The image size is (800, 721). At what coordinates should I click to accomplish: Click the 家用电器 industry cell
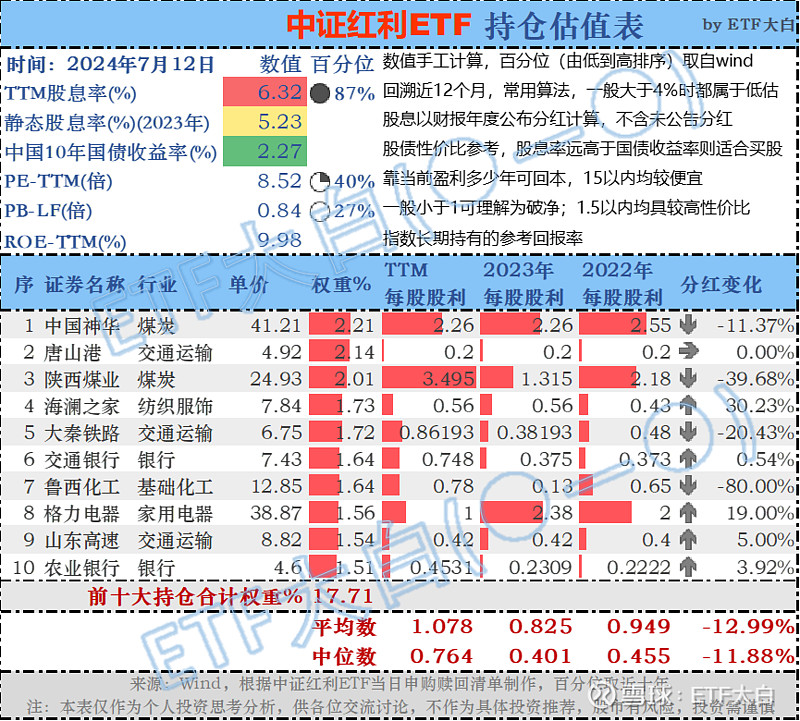(x=175, y=513)
